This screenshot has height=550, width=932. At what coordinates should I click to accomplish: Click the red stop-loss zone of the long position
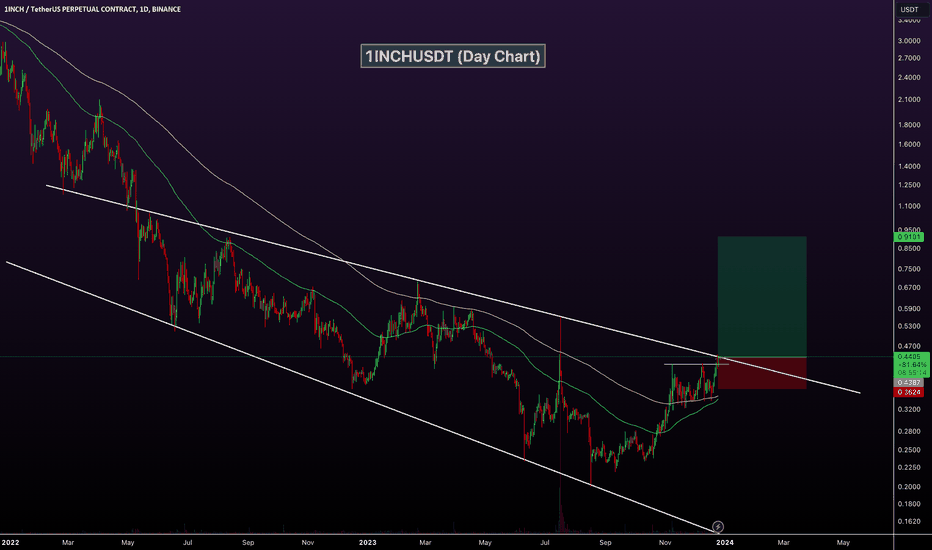point(762,373)
